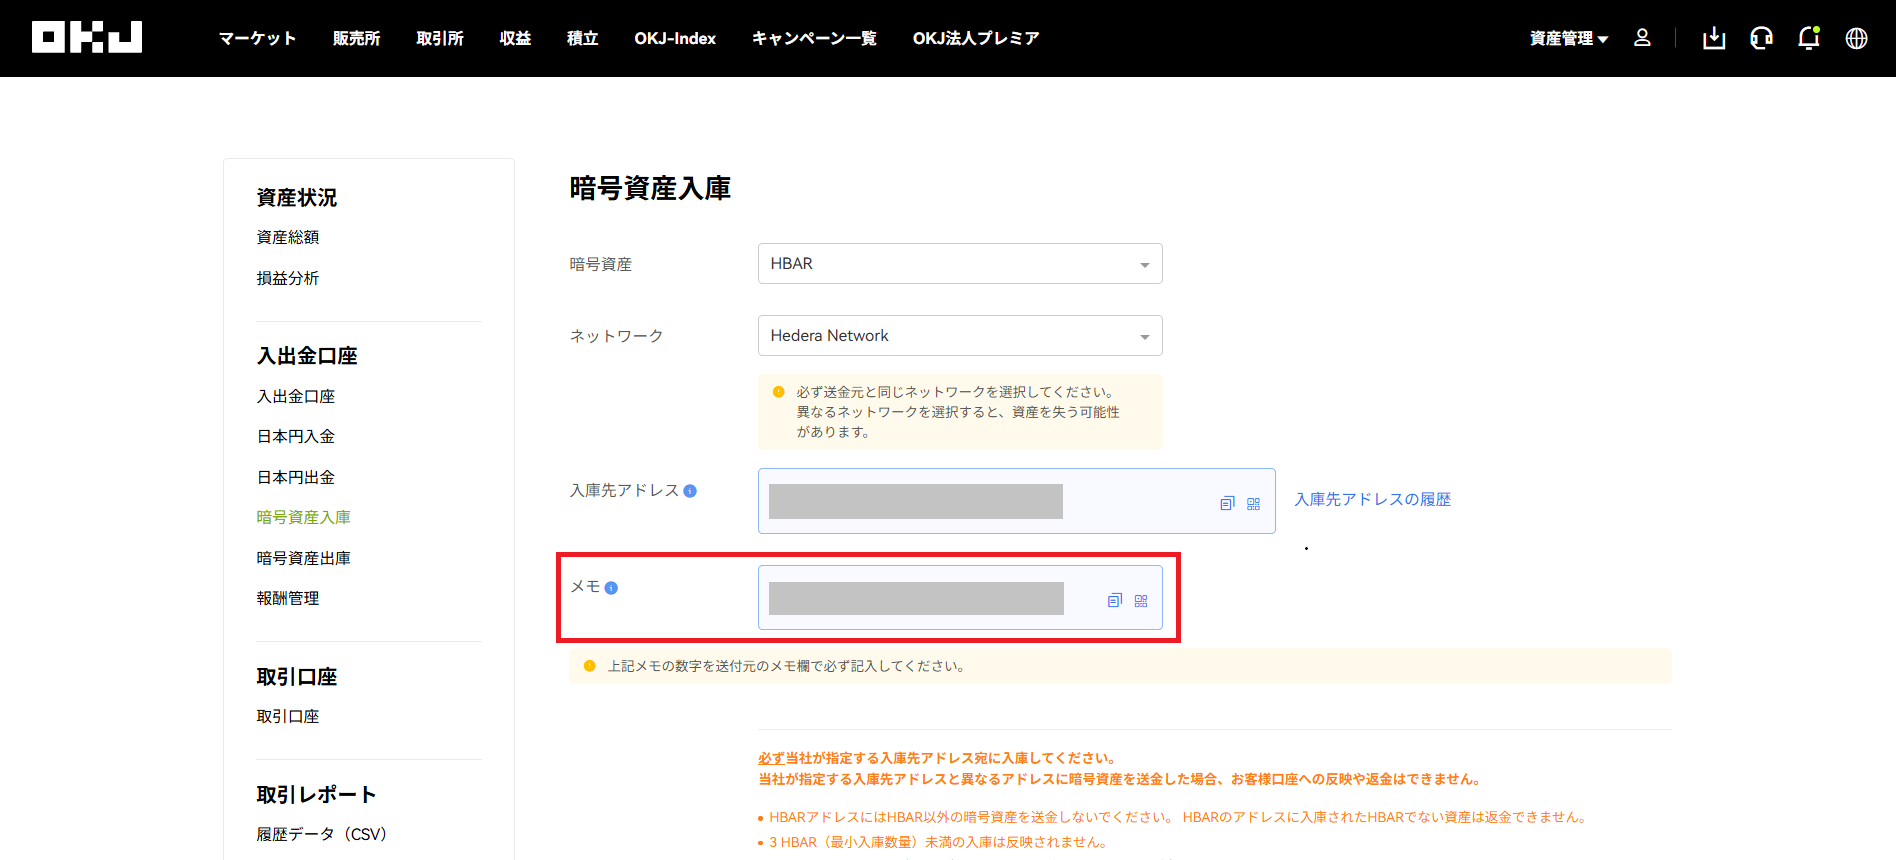Click the 3 HBAR minimum deposit note
Viewport: 1896px width, 860px height.
coord(938,842)
